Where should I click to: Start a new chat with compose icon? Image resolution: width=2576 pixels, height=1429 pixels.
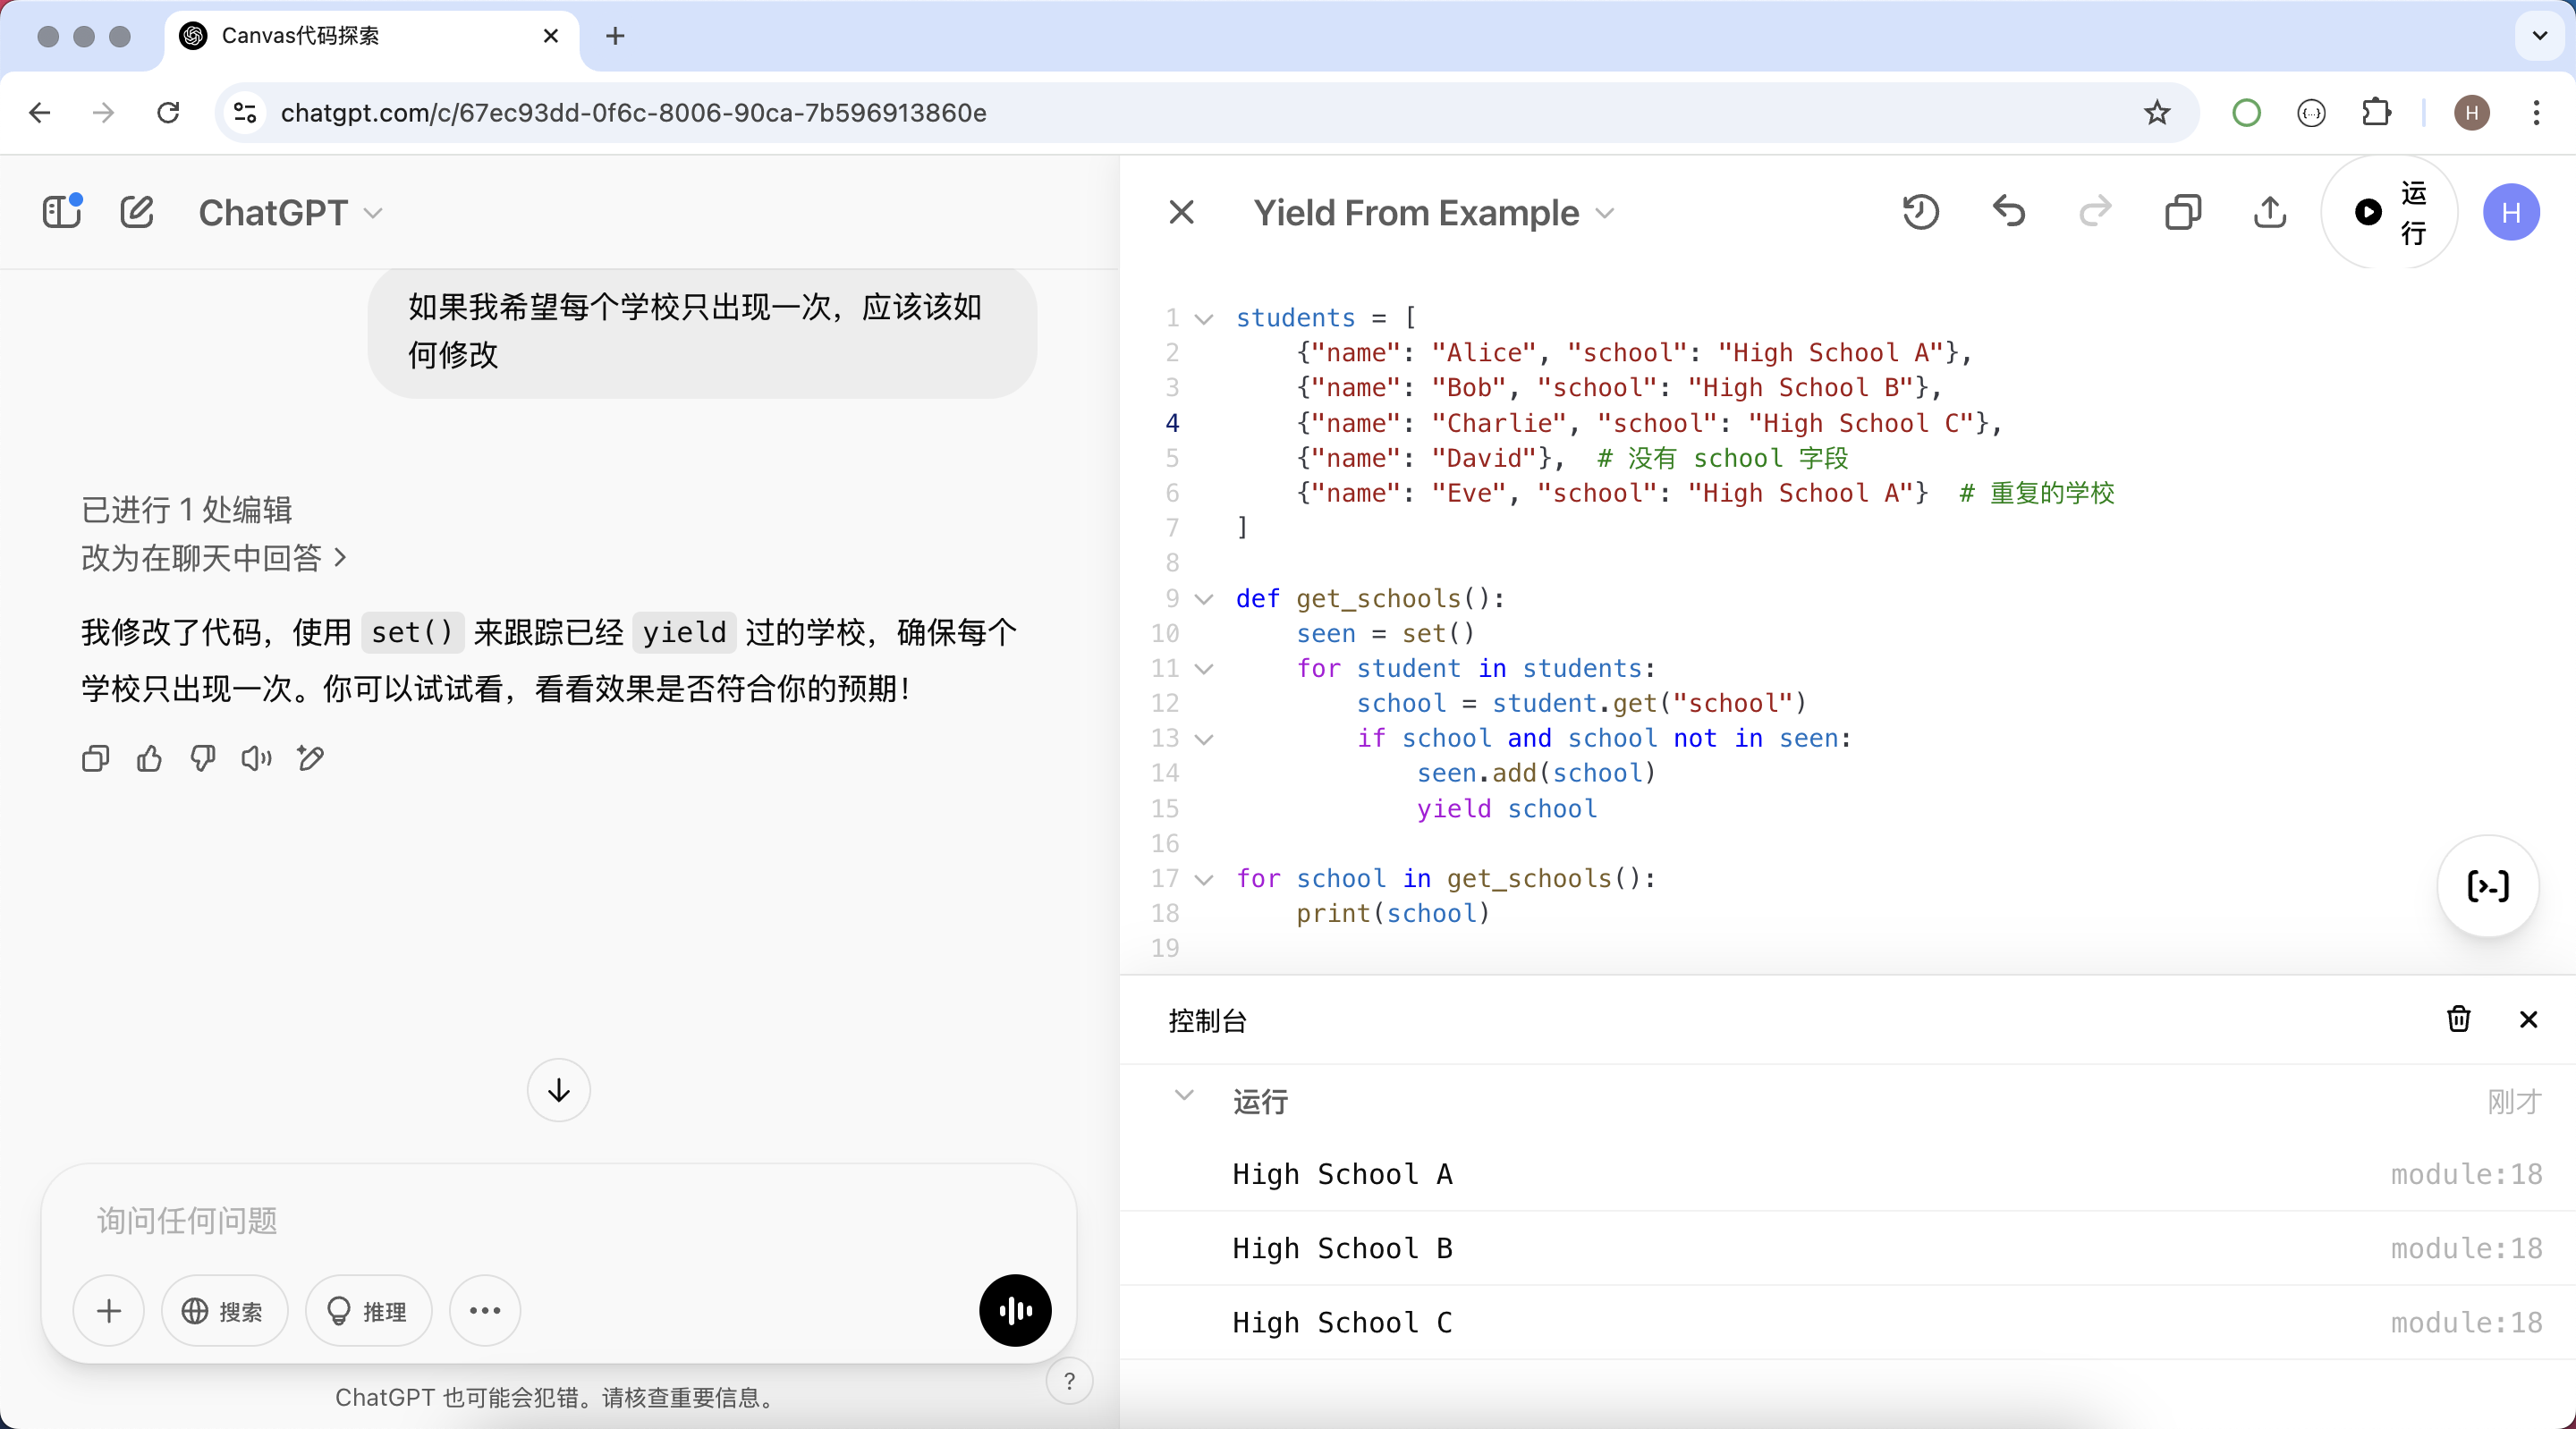(137, 212)
